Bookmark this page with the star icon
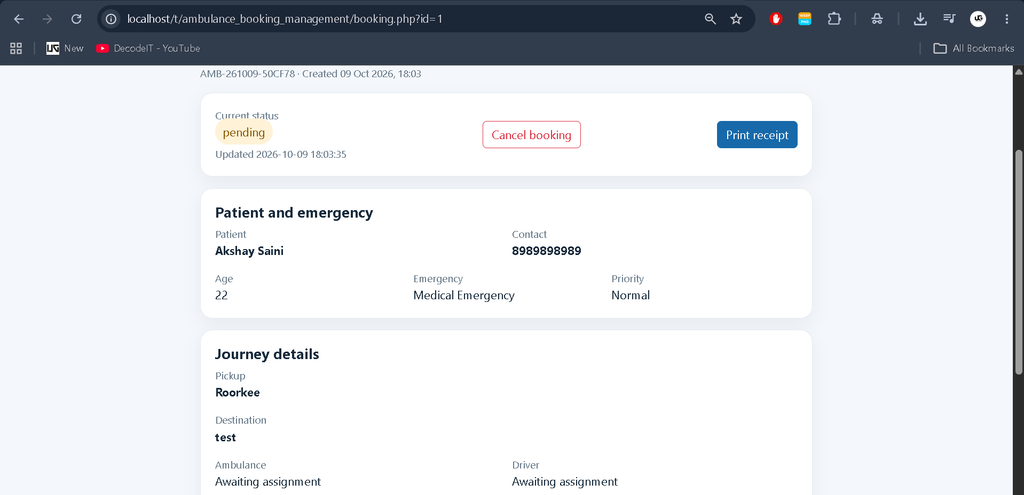The width and height of the screenshot is (1024, 495). pos(736,19)
